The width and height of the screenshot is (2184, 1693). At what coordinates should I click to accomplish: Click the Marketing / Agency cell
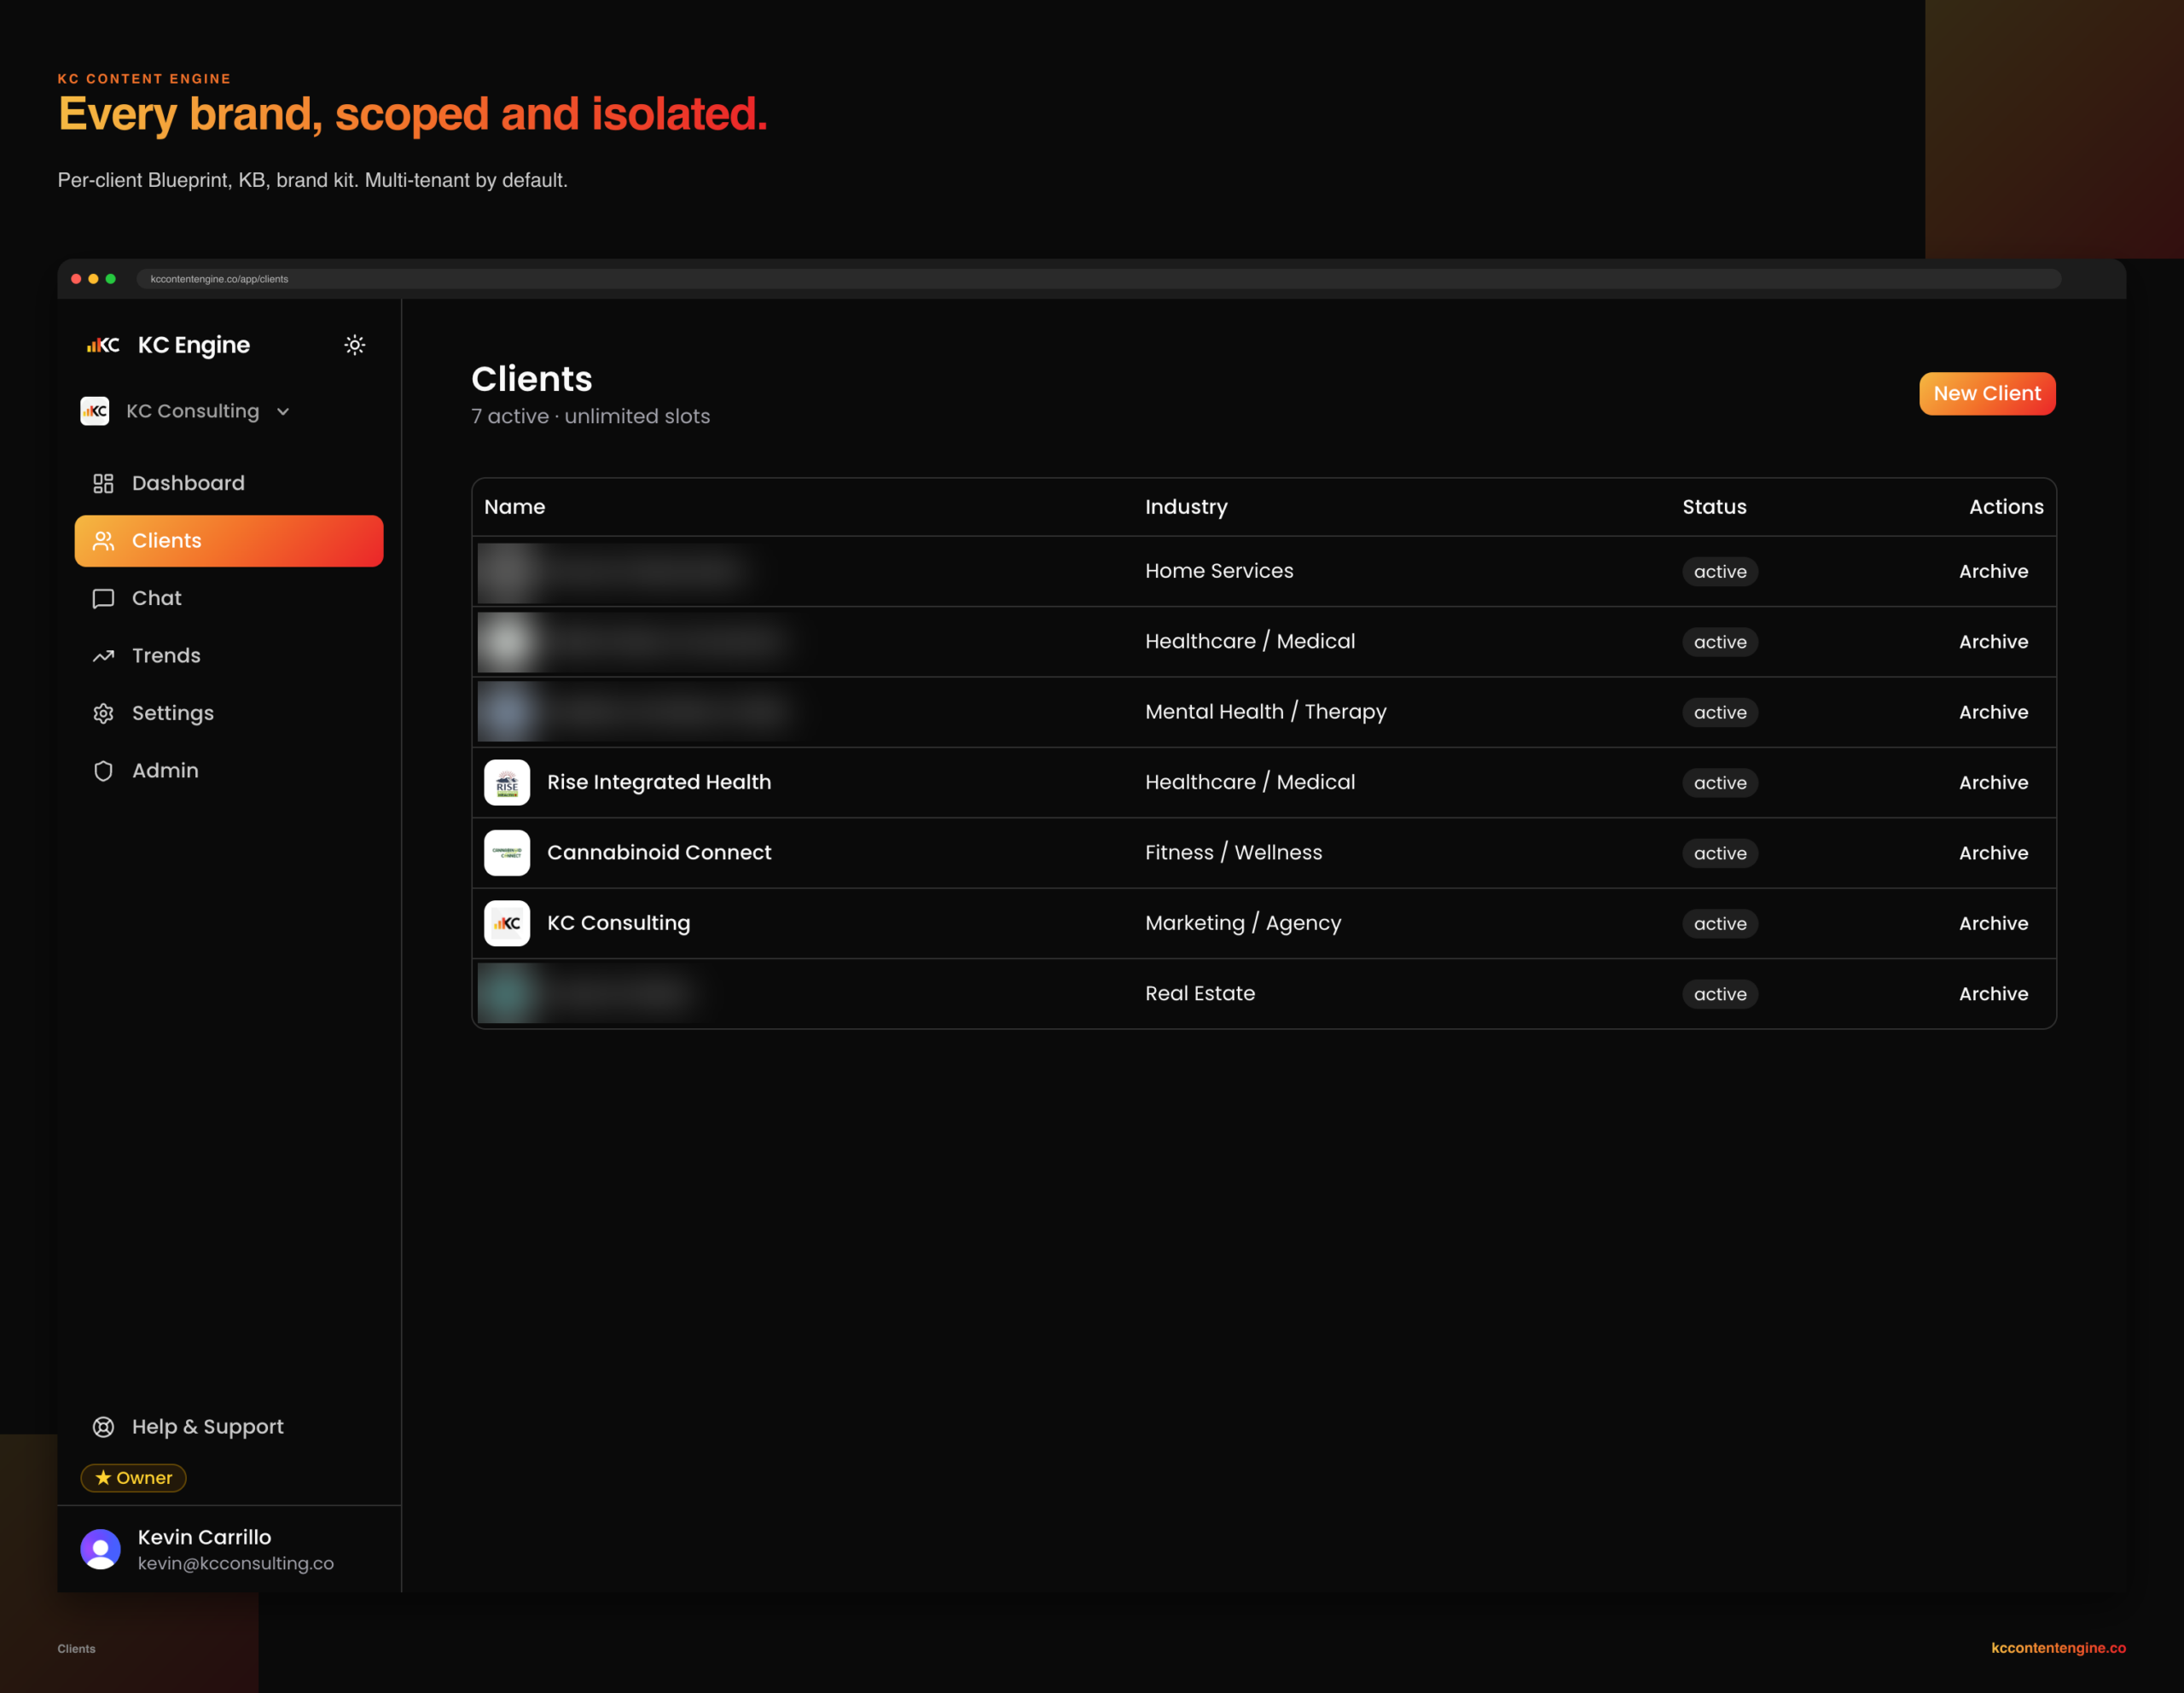point(1243,923)
